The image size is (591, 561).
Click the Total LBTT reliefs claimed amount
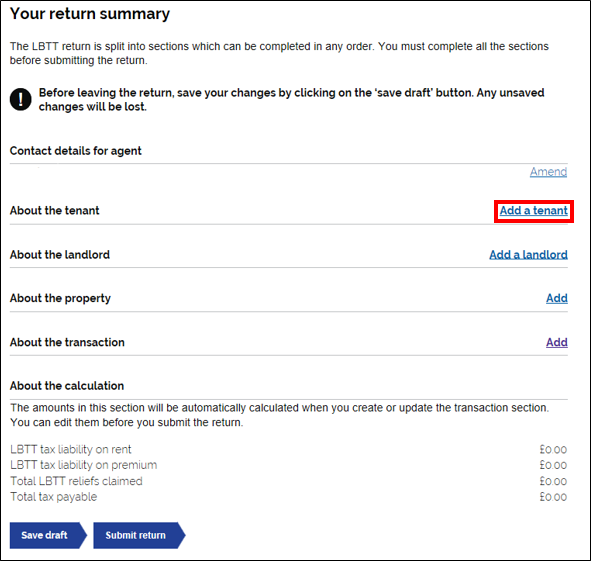[553, 481]
